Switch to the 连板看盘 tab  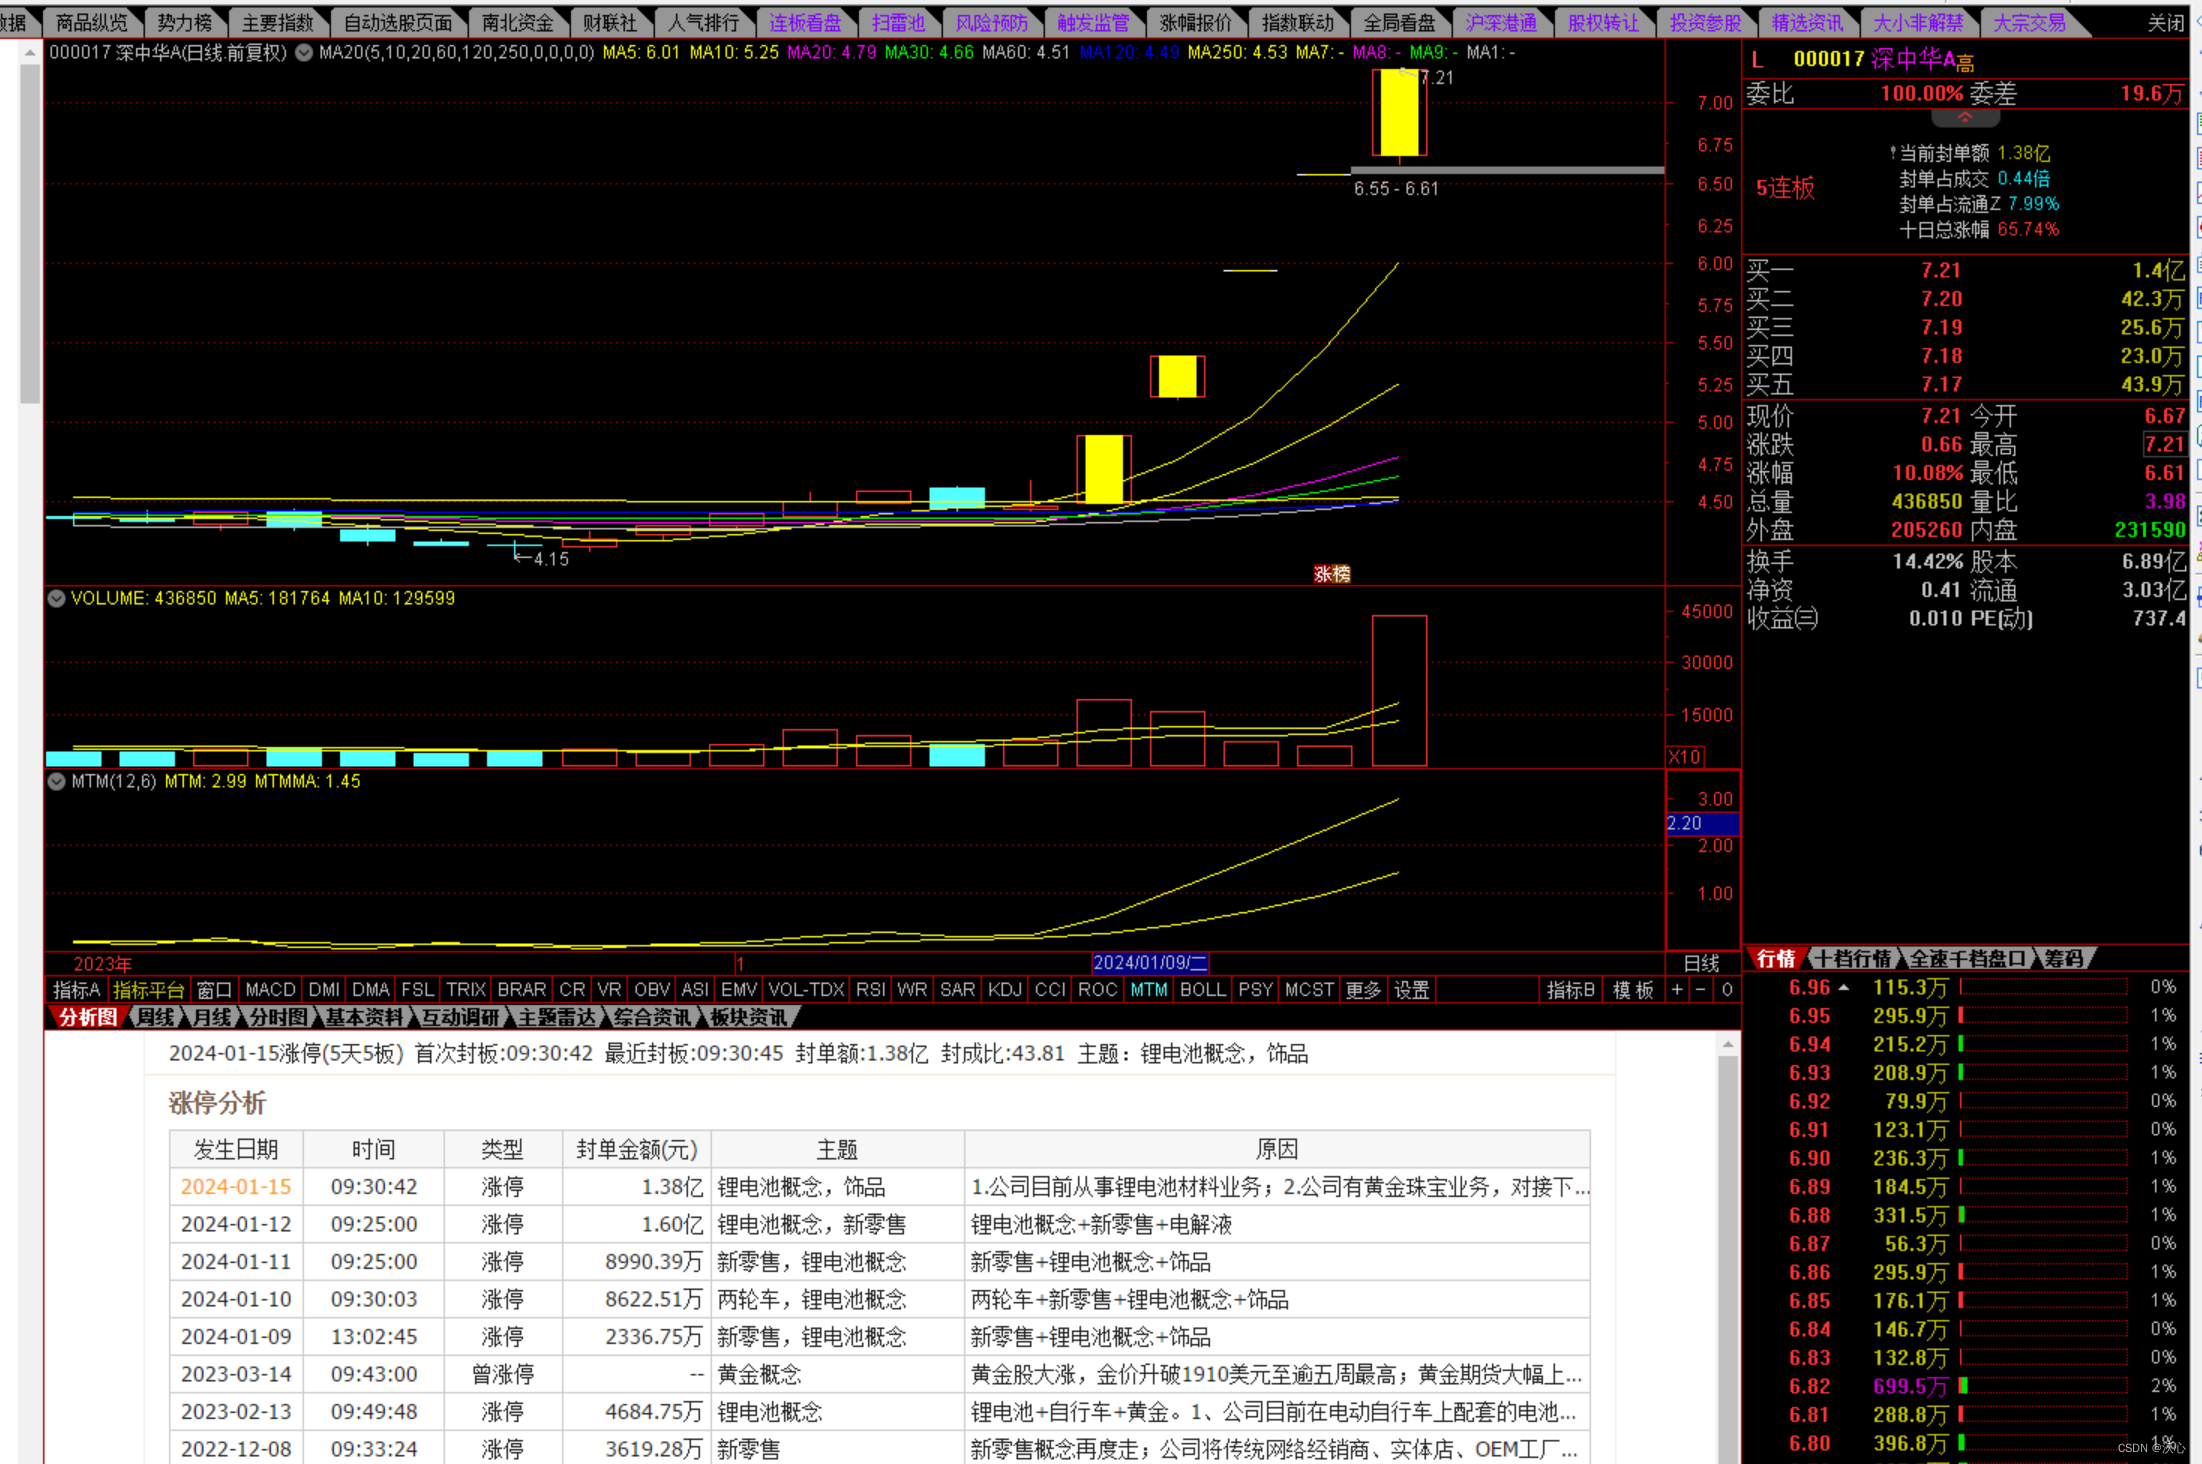coord(805,22)
